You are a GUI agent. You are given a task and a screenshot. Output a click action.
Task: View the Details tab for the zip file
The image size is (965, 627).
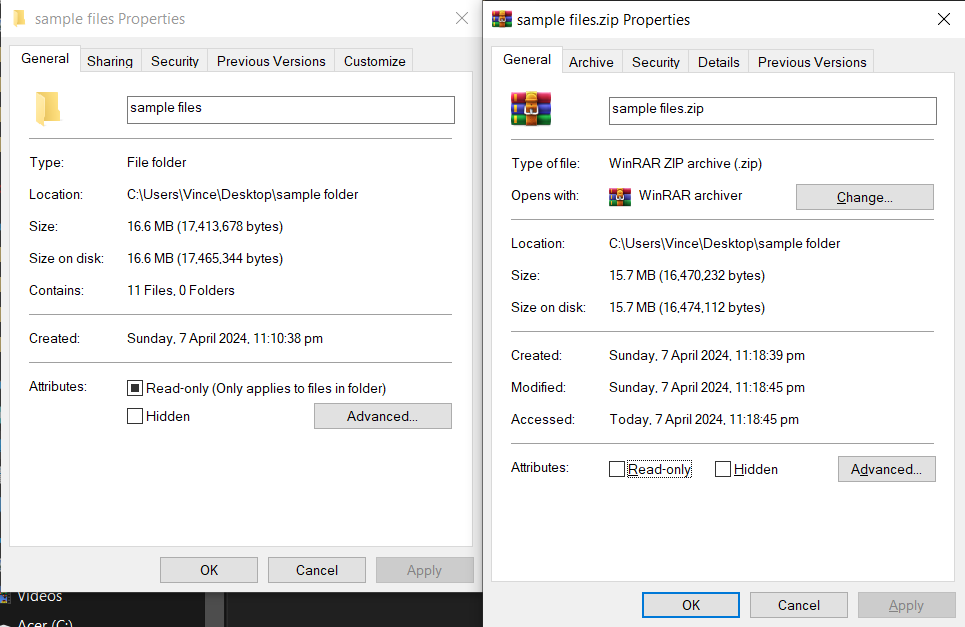(718, 62)
